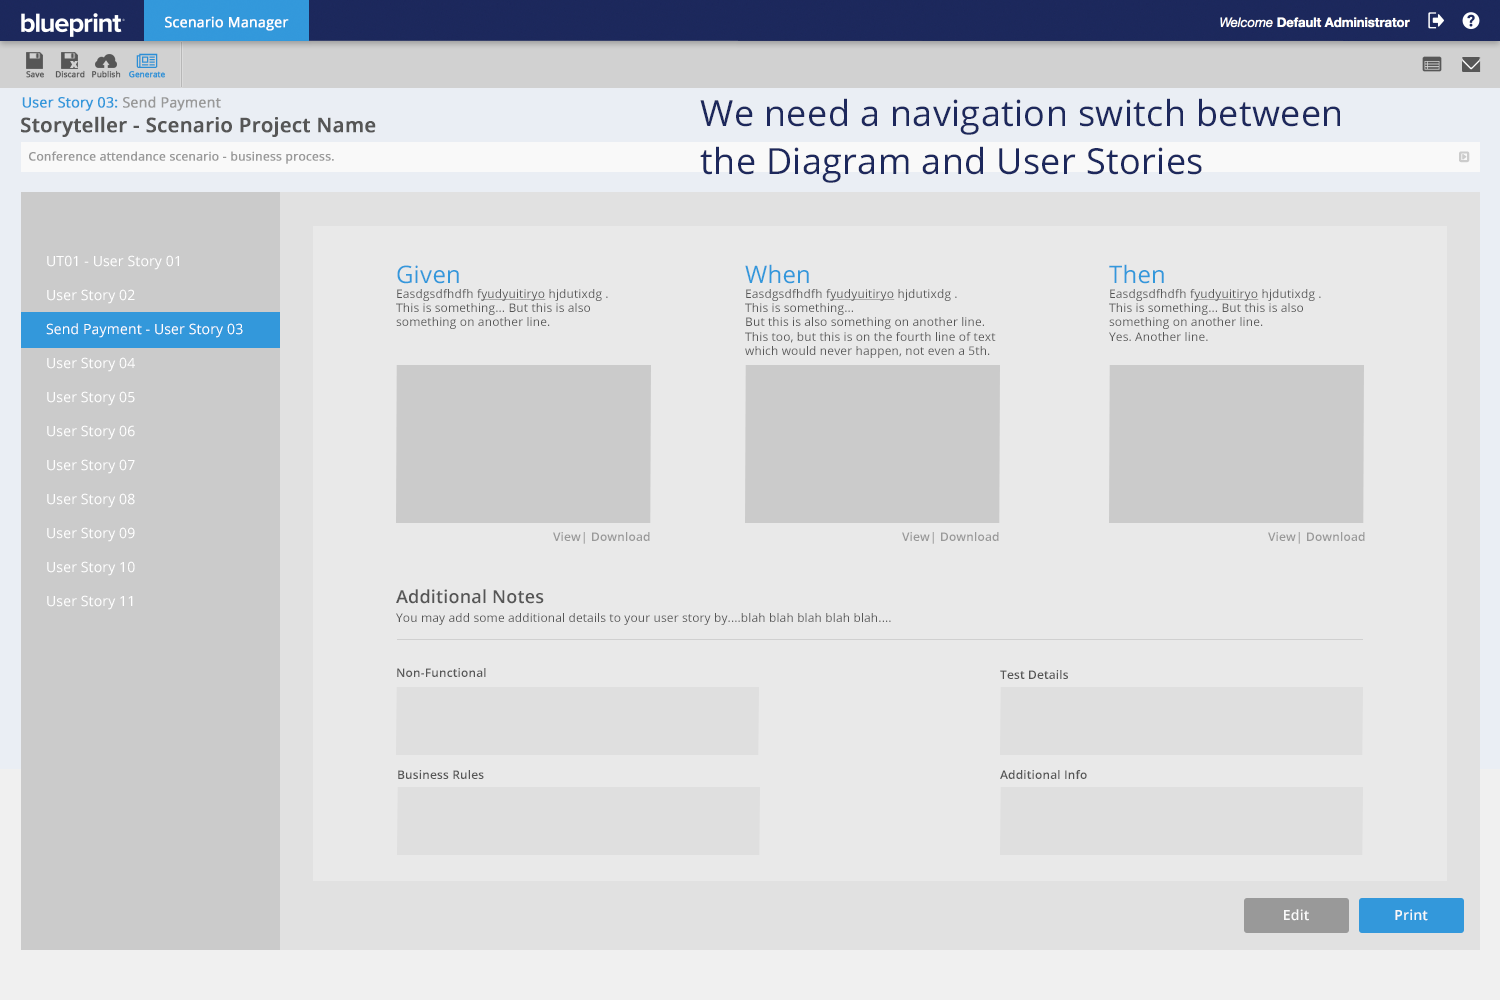Open the Given image placeholder

(x=523, y=444)
